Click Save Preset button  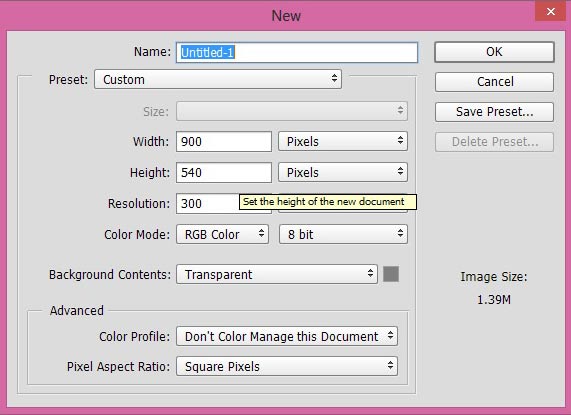pyautogui.click(x=494, y=112)
